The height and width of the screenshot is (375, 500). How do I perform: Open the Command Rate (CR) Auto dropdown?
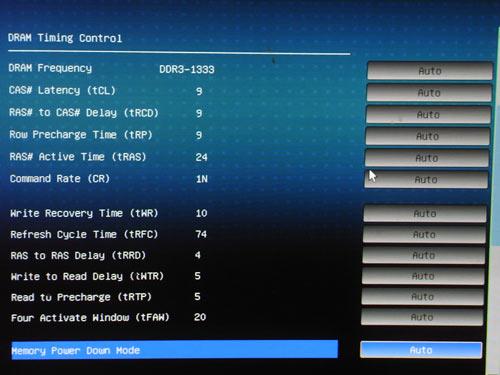[426, 180]
